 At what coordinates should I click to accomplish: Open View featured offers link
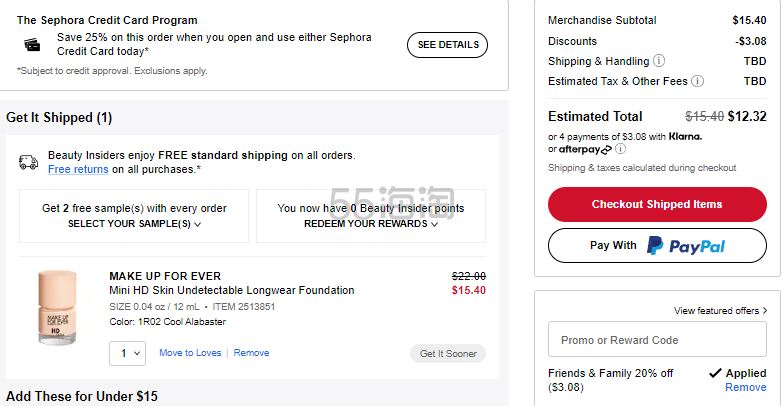(x=720, y=311)
